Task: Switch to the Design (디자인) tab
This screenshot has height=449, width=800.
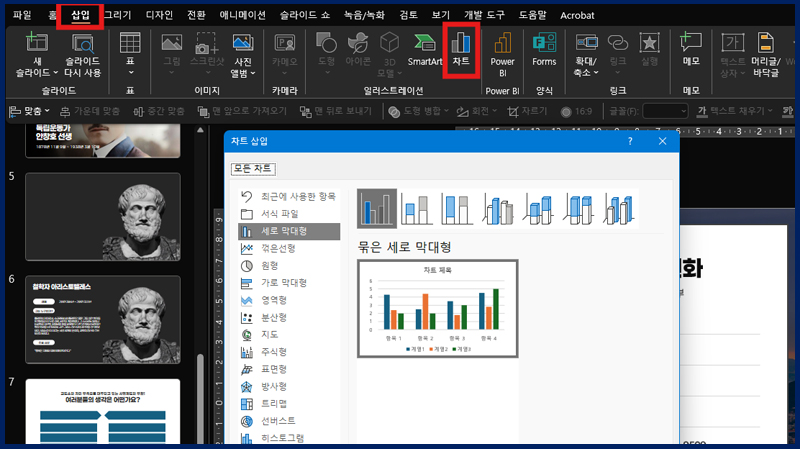Action: tap(159, 15)
